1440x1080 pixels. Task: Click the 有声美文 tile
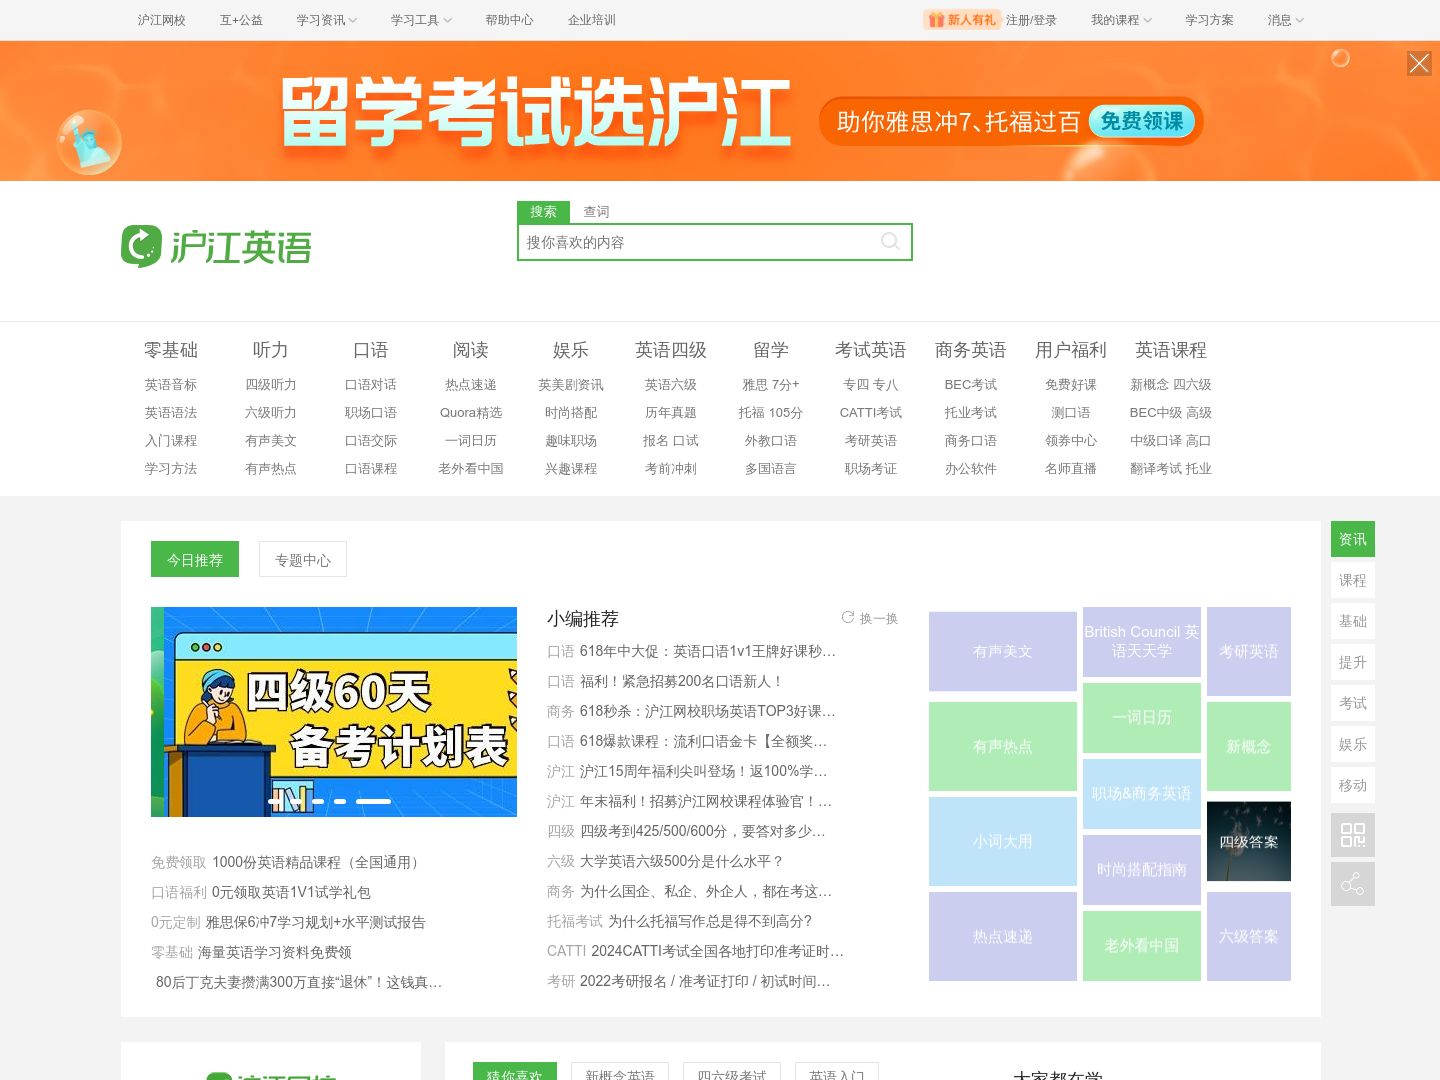coord(1003,651)
